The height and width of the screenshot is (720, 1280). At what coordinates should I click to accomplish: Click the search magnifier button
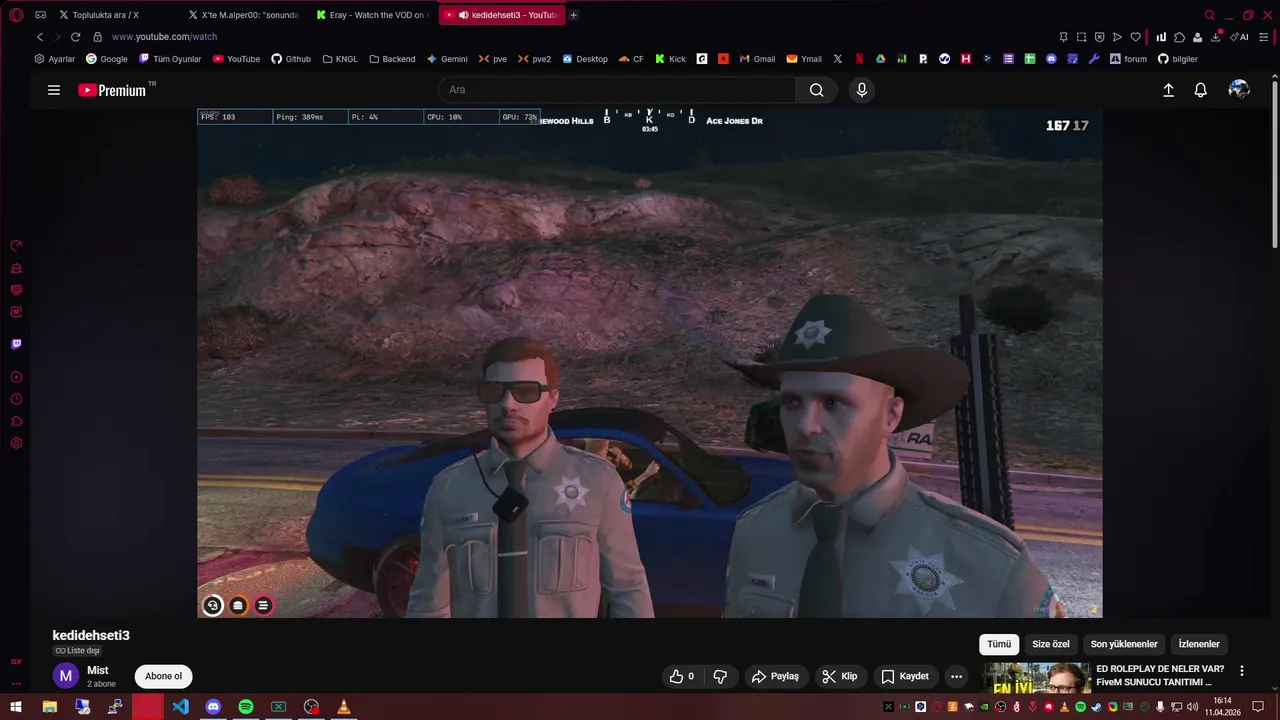pos(816,90)
